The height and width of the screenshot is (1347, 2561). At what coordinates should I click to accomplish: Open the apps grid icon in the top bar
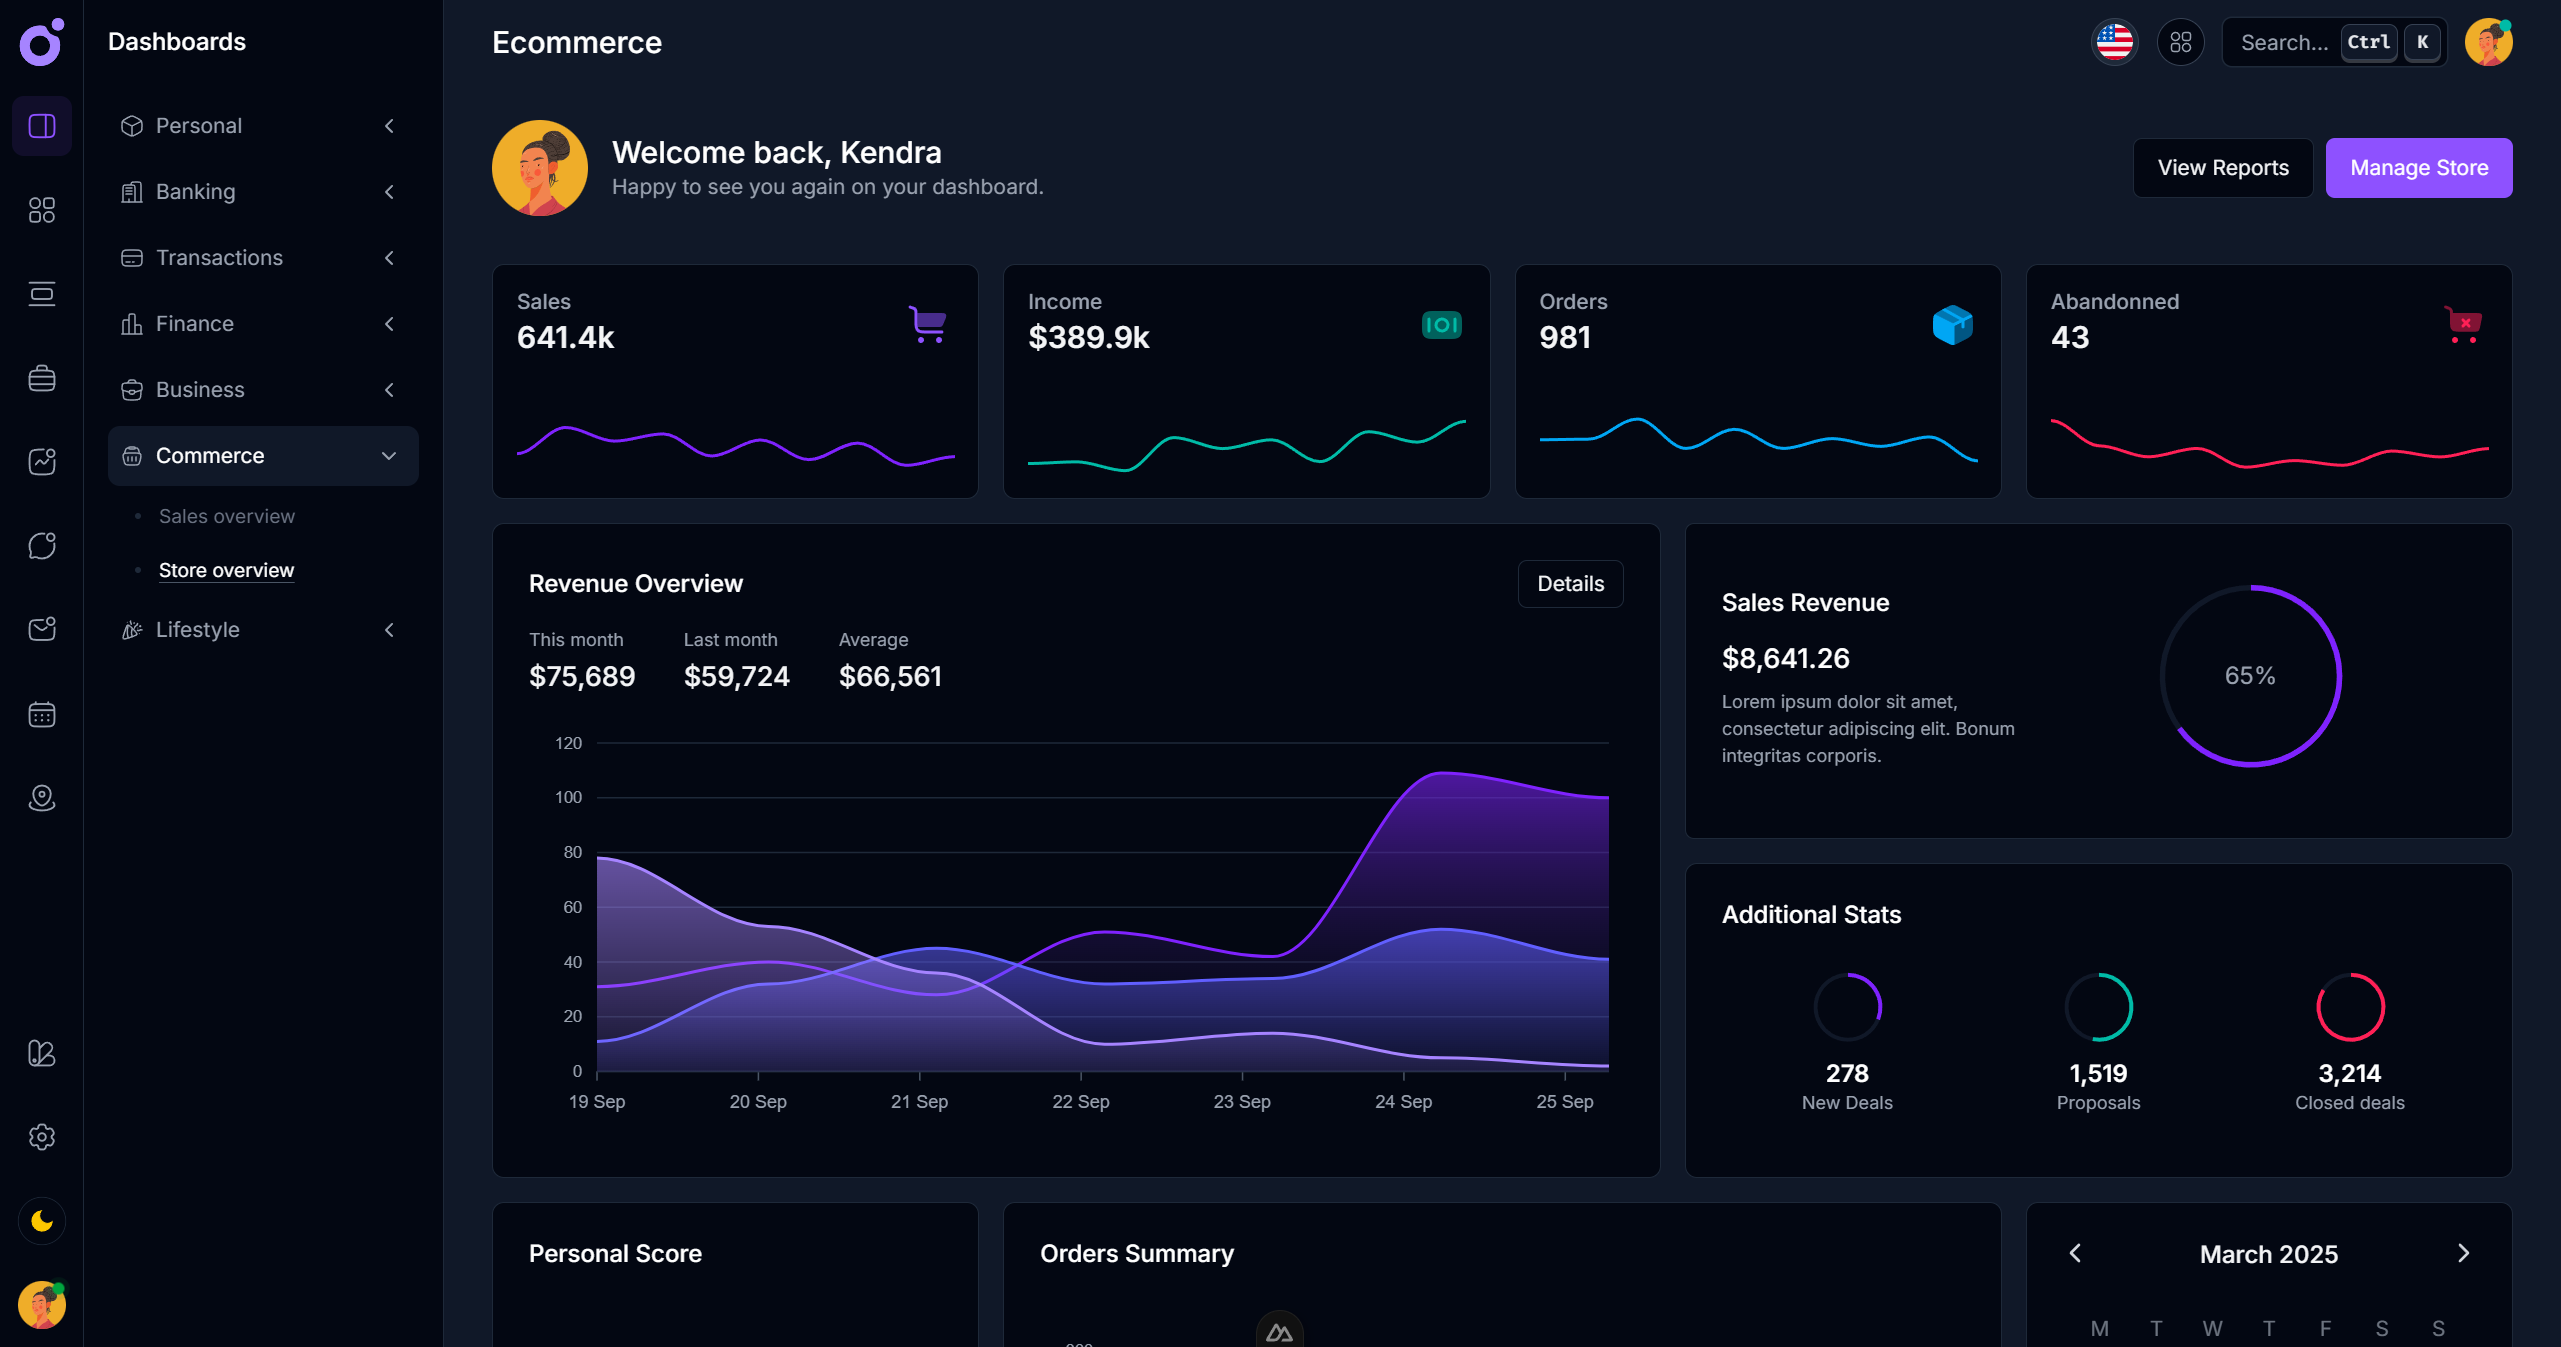(x=2181, y=42)
